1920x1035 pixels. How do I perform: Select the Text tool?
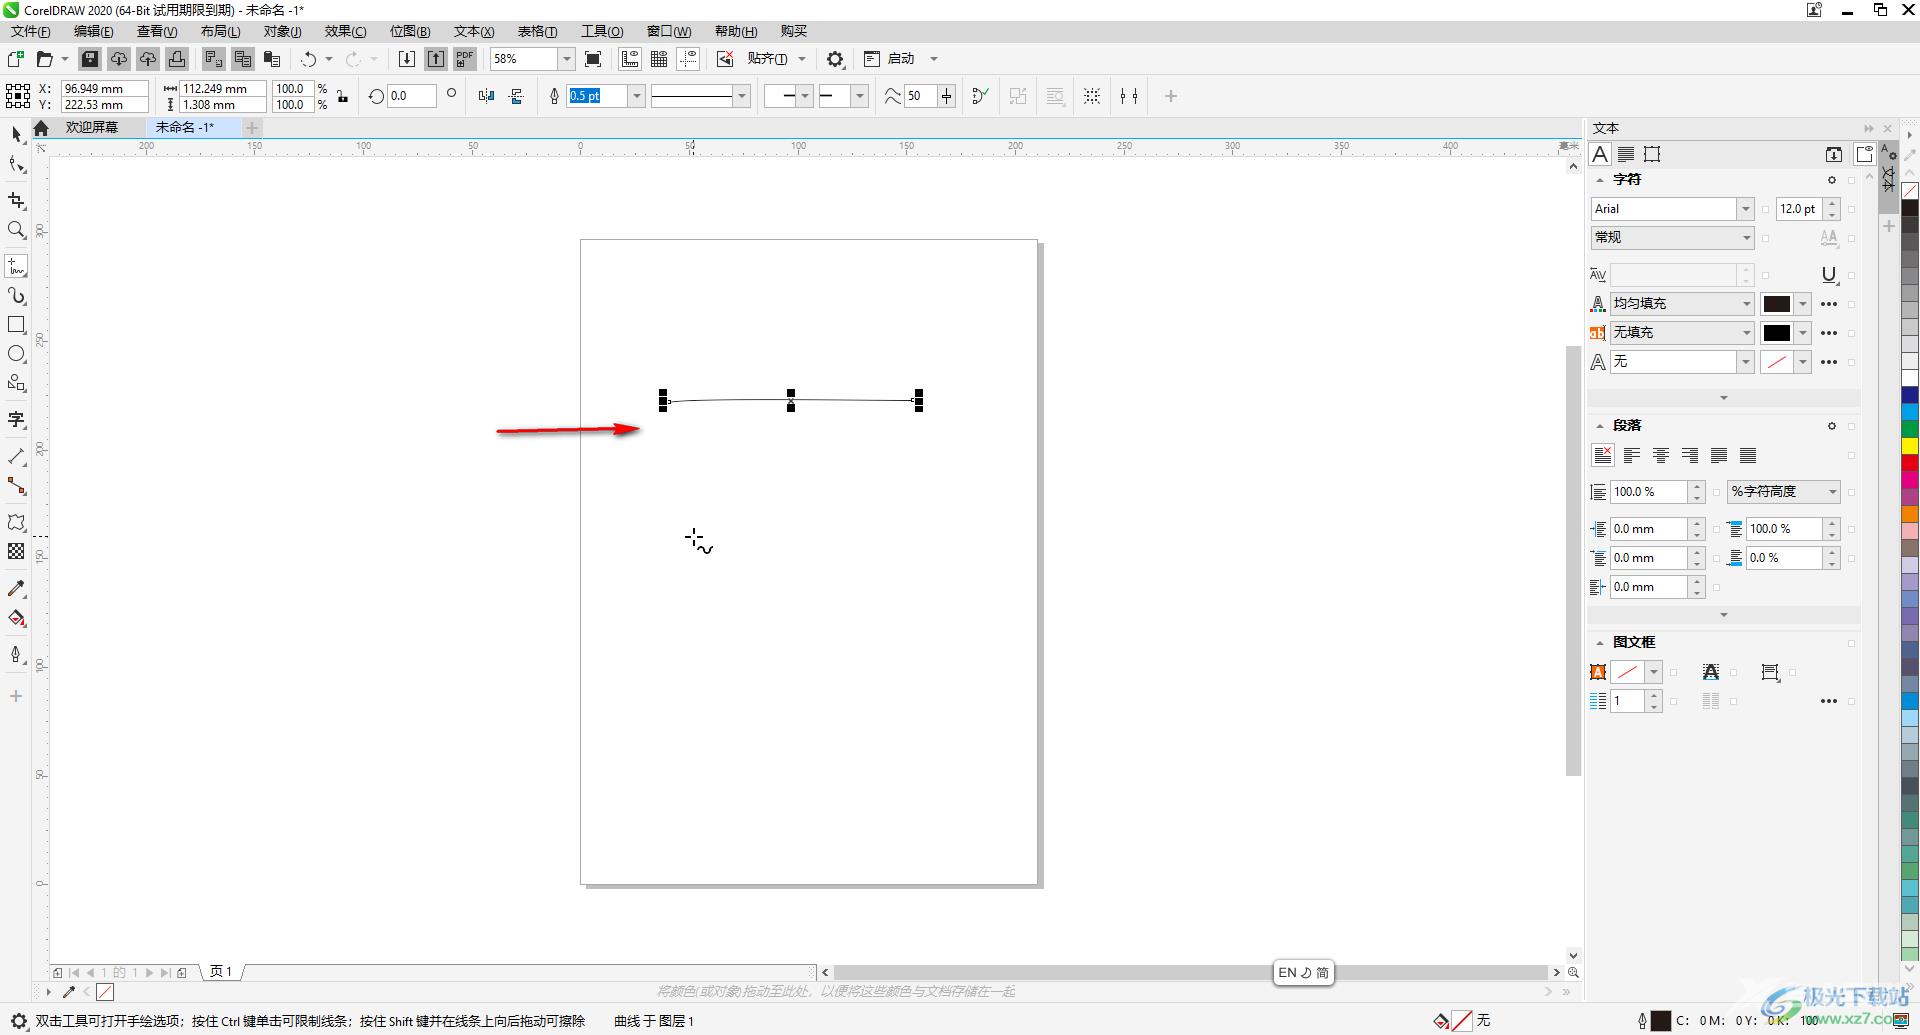pos(16,420)
